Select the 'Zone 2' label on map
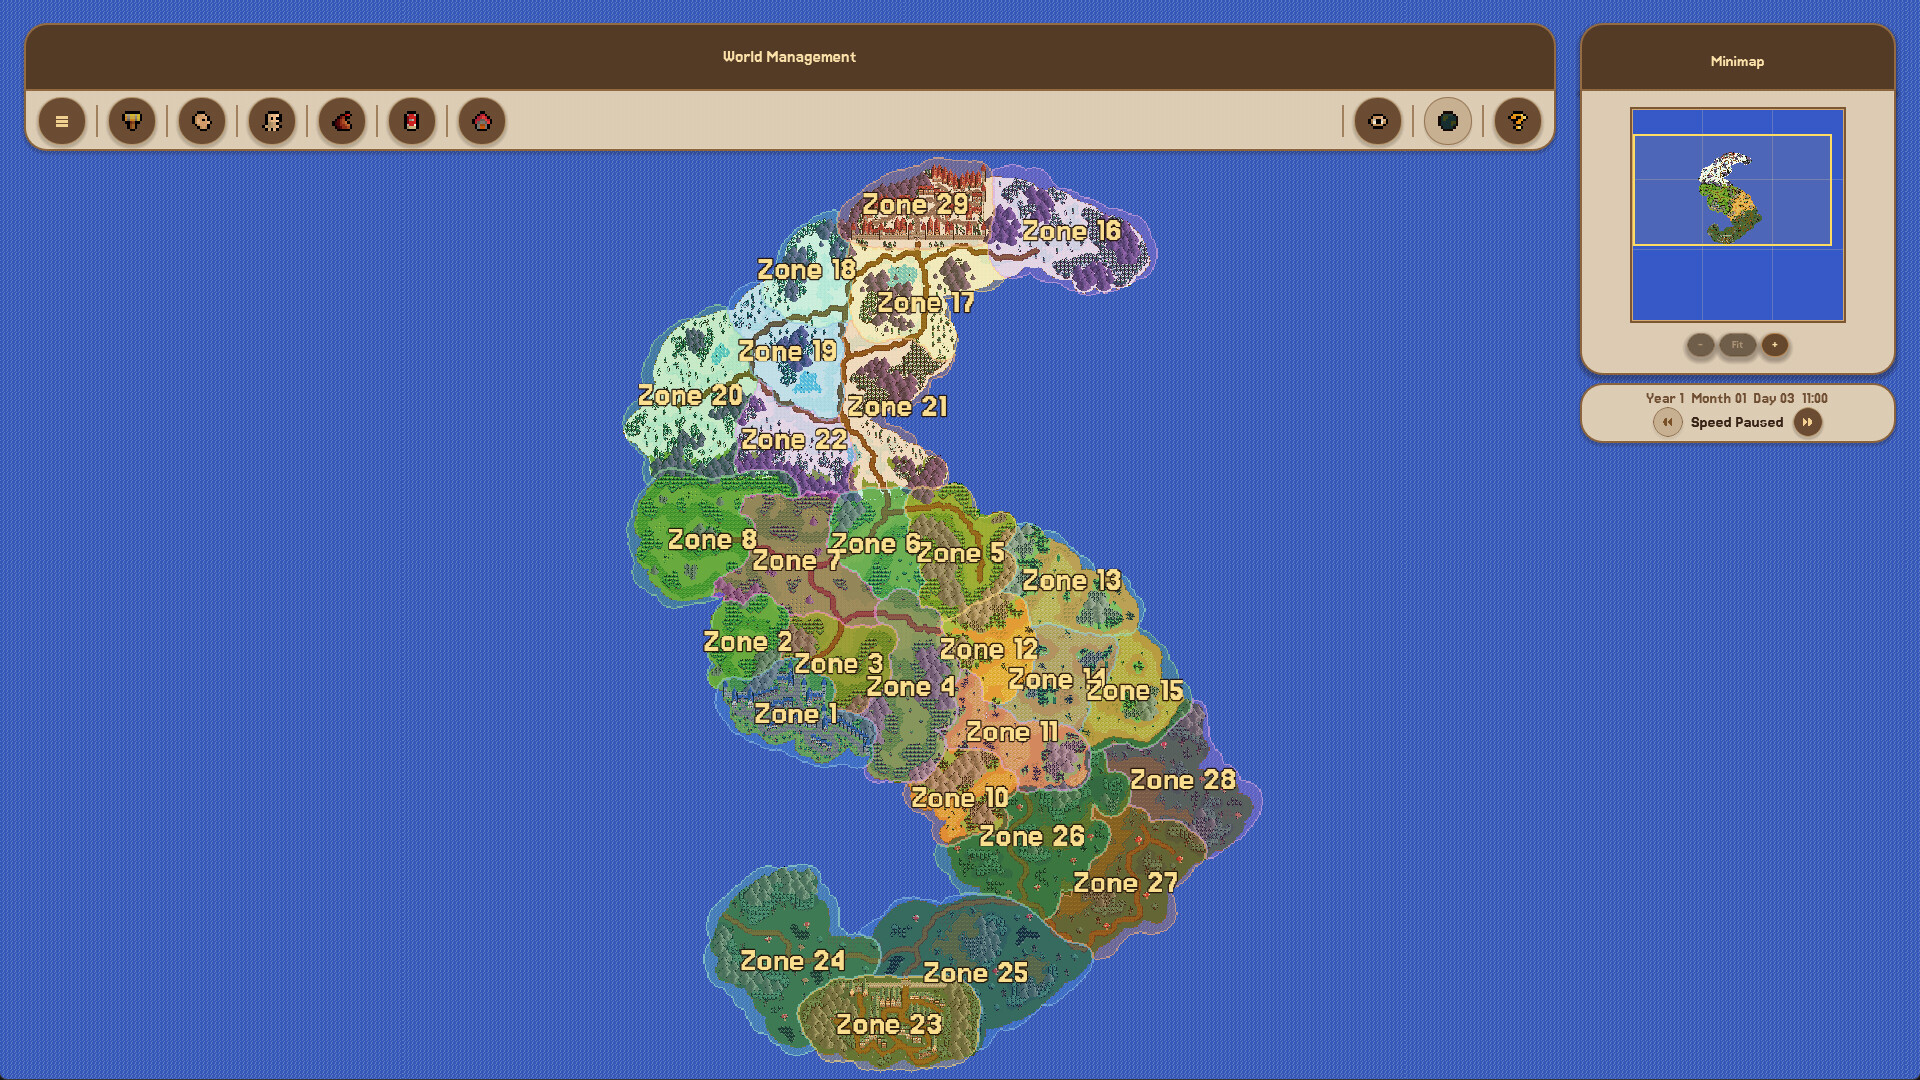1920x1080 pixels. coord(748,642)
